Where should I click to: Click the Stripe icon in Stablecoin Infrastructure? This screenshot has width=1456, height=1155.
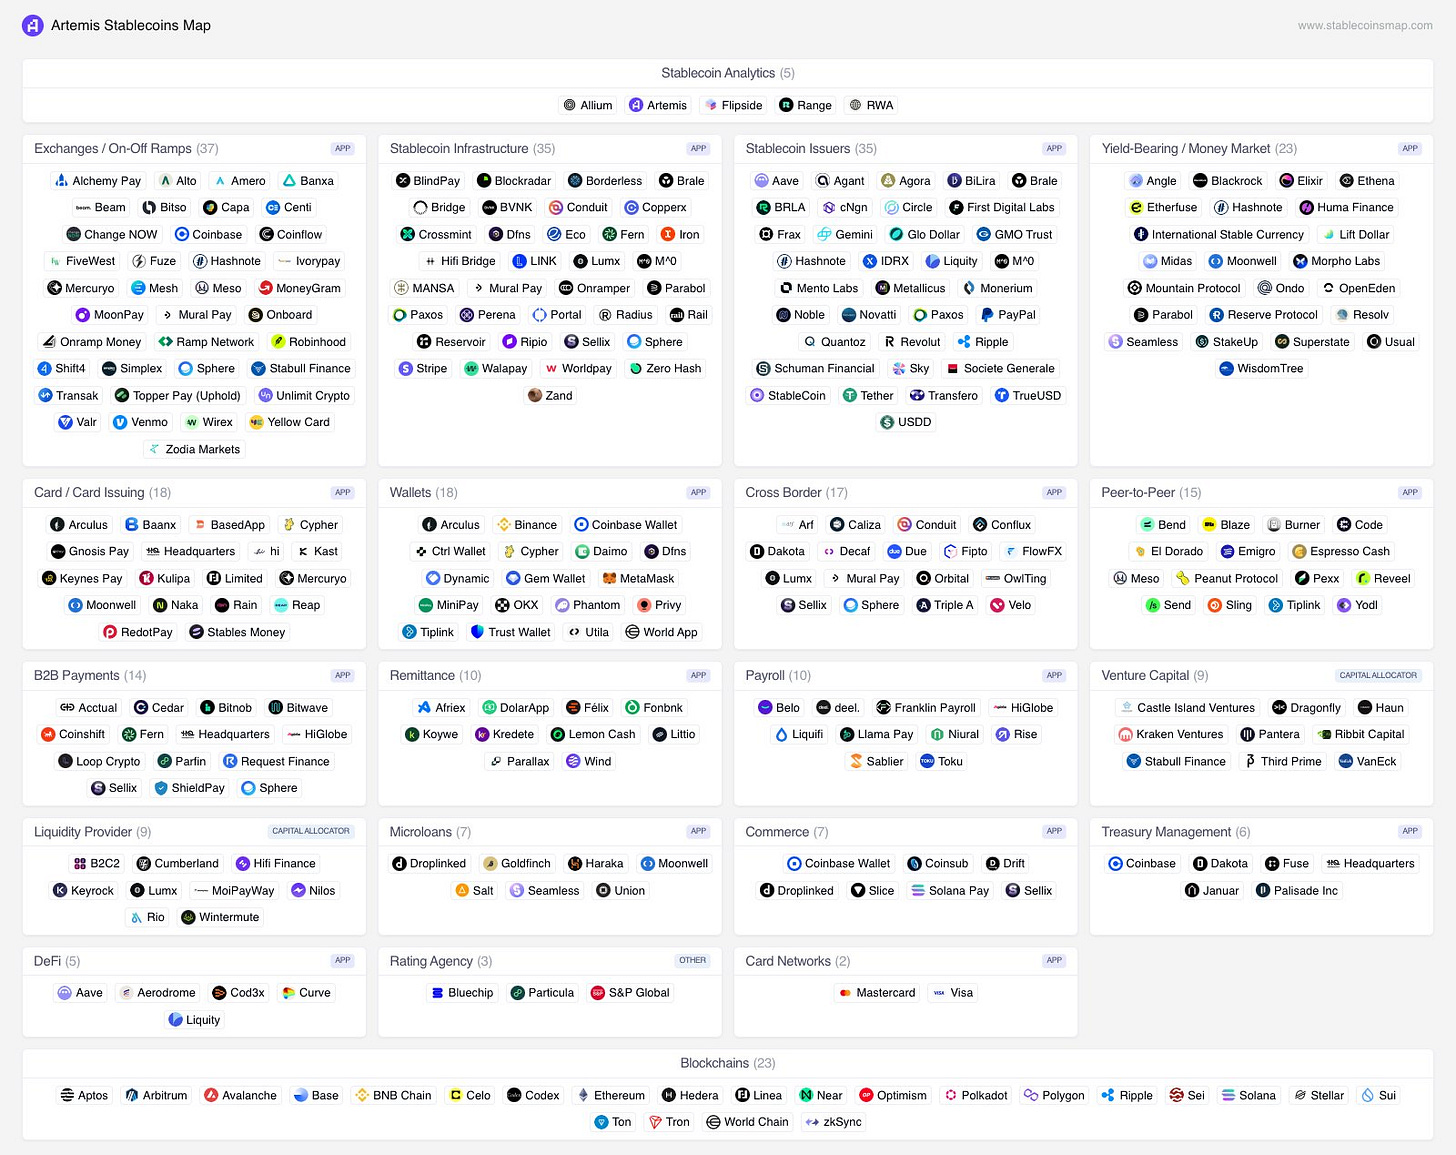coord(406,369)
